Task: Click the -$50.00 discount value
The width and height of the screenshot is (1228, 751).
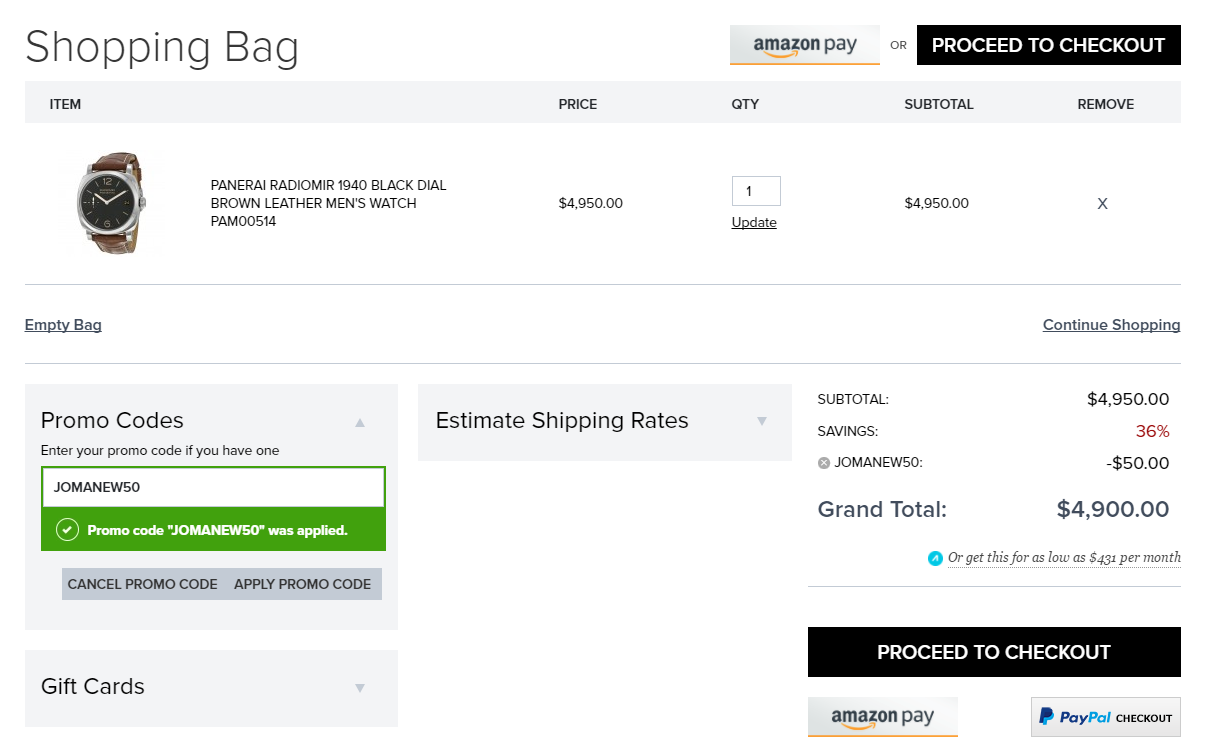Action: (1138, 463)
